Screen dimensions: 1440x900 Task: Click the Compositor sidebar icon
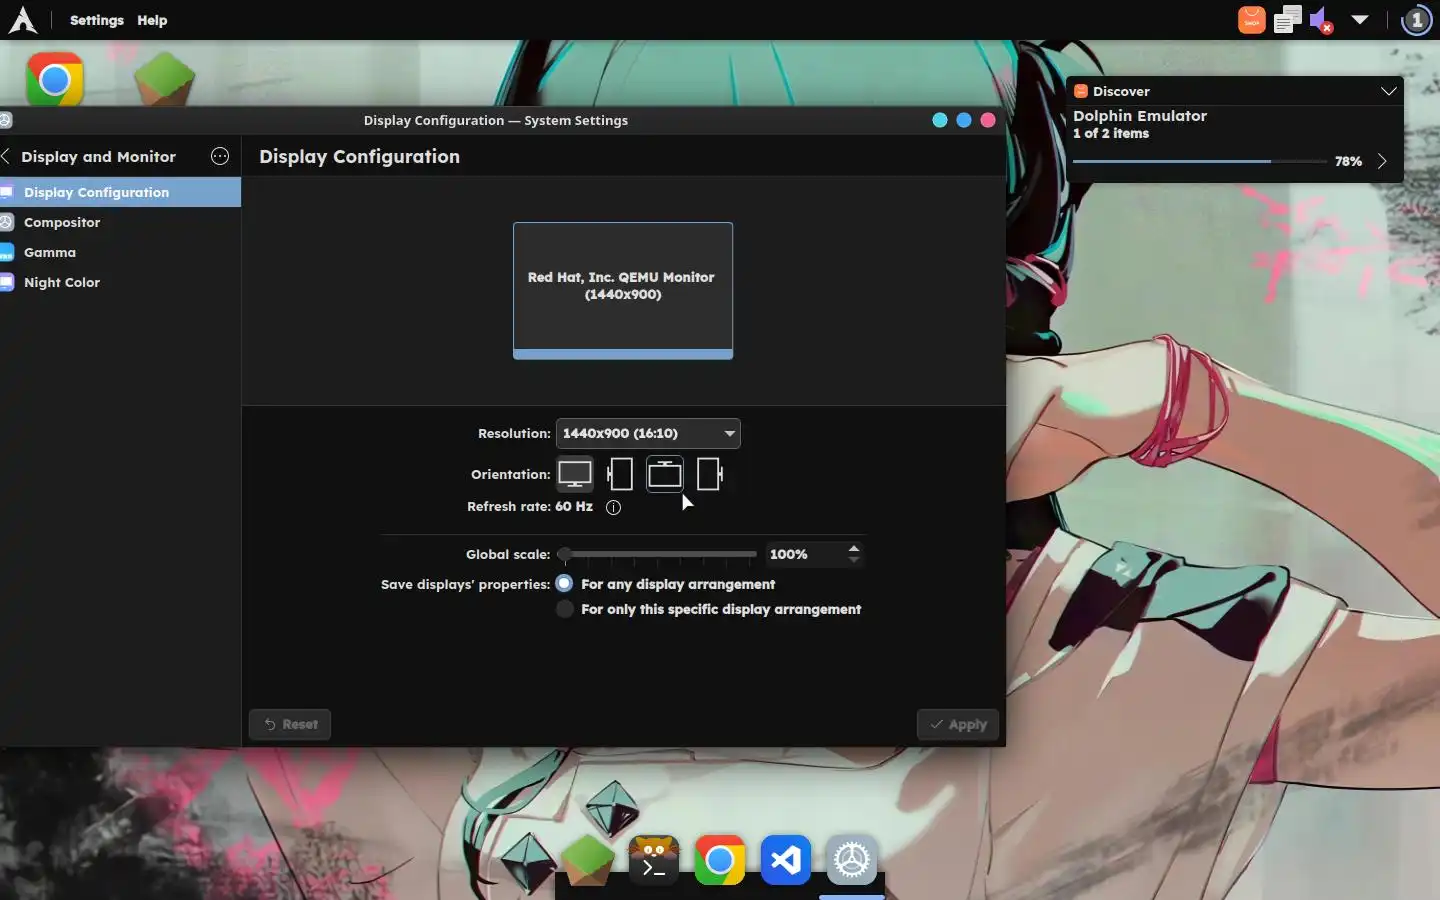pos(7,222)
